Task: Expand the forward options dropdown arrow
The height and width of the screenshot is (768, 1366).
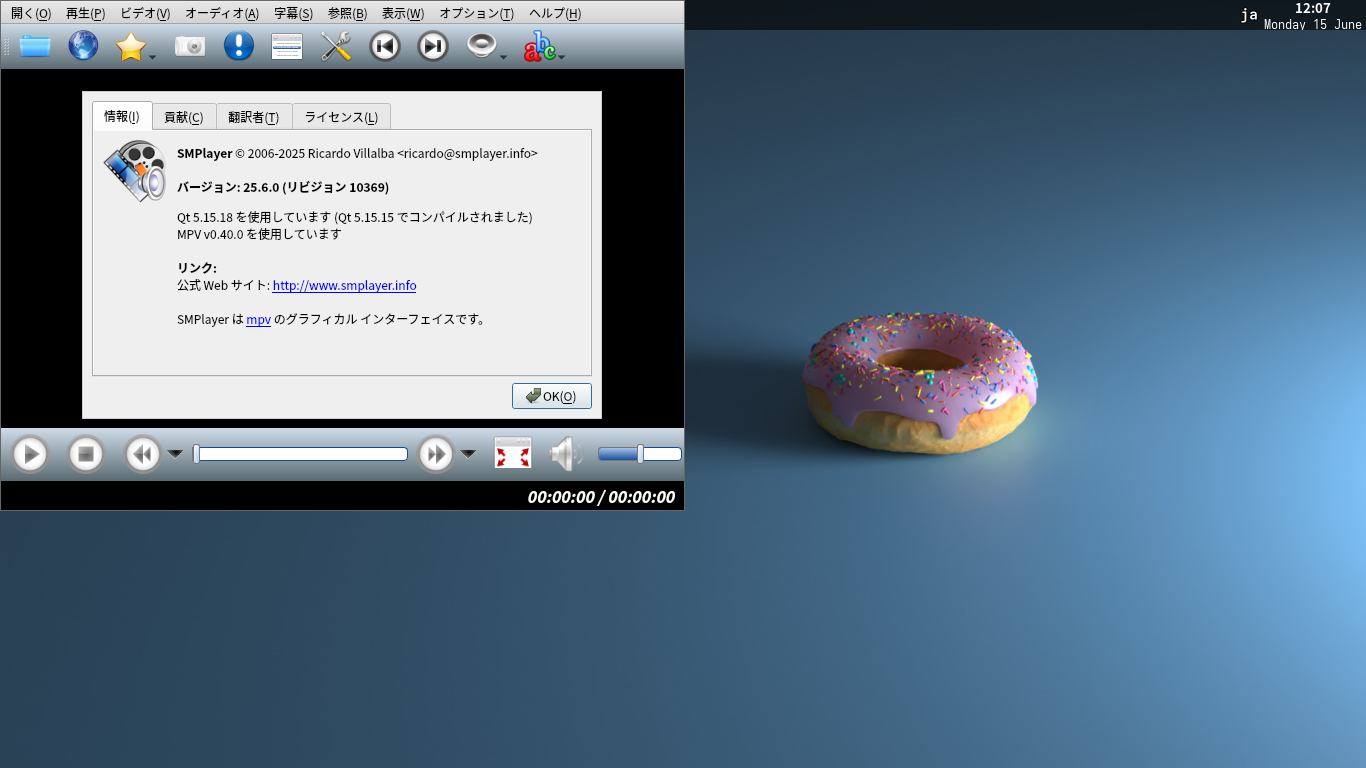Action: 468,454
